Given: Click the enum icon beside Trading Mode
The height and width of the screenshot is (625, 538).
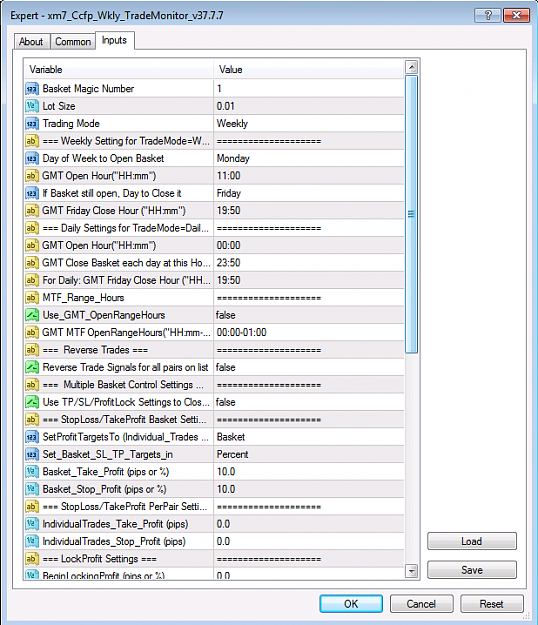Looking at the screenshot, I should pos(32,124).
